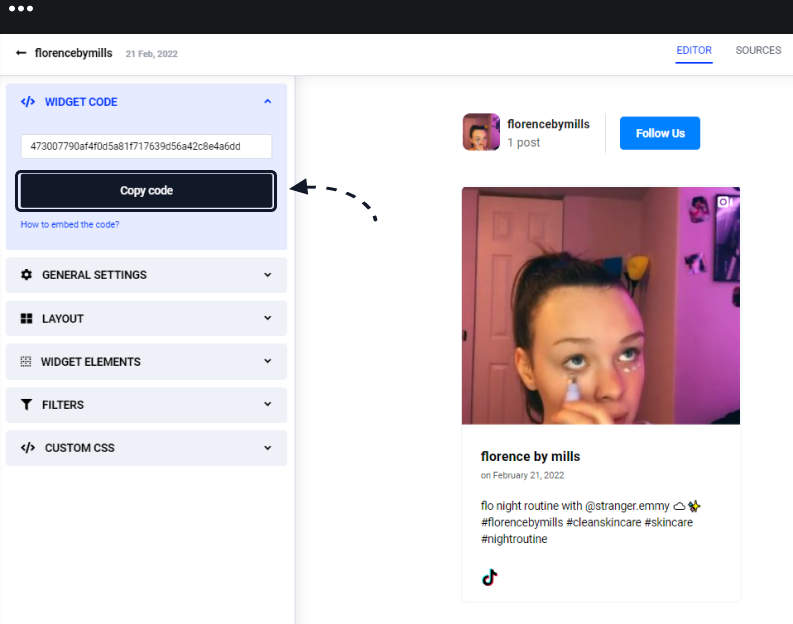This screenshot has width=793, height=624.
Task: Click the '#skincare' hashtag in caption
Action: [x=668, y=522]
